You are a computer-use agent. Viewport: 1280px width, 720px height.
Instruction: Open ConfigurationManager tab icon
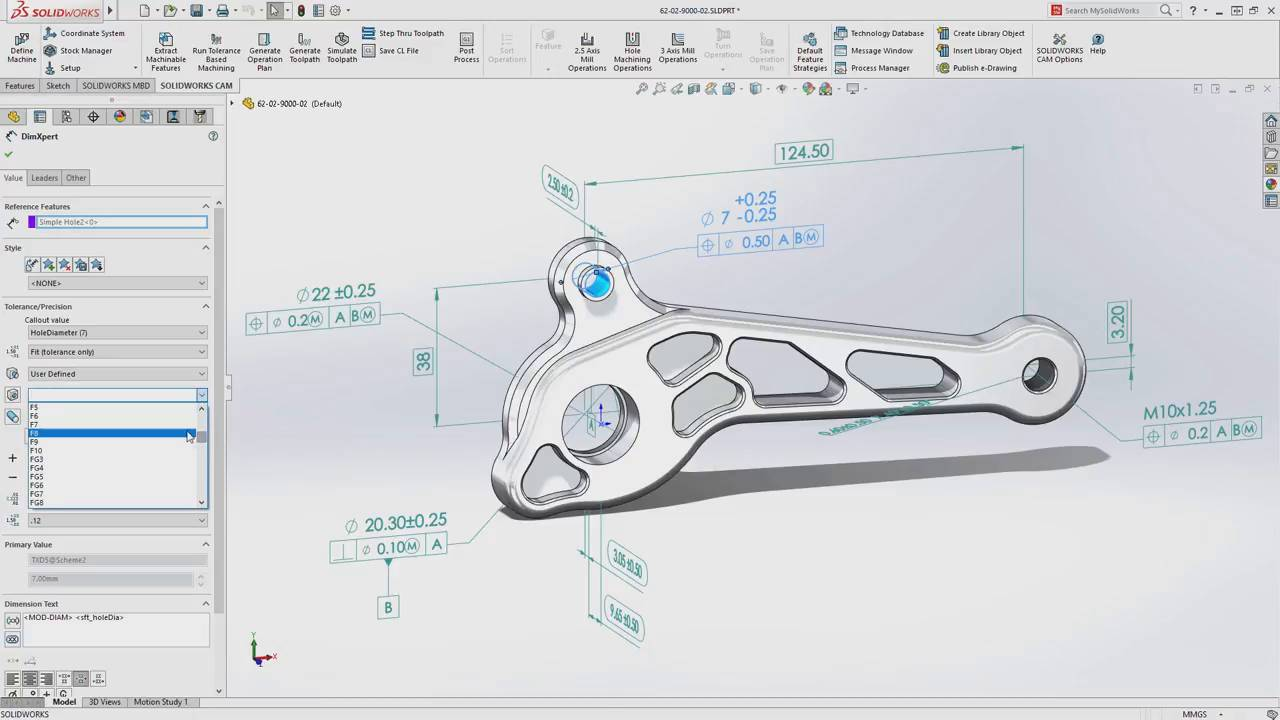pos(67,117)
